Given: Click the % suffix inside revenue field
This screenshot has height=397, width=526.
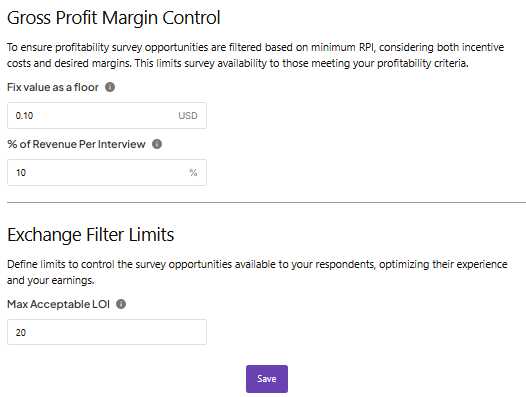Looking at the screenshot, I should point(193,173).
